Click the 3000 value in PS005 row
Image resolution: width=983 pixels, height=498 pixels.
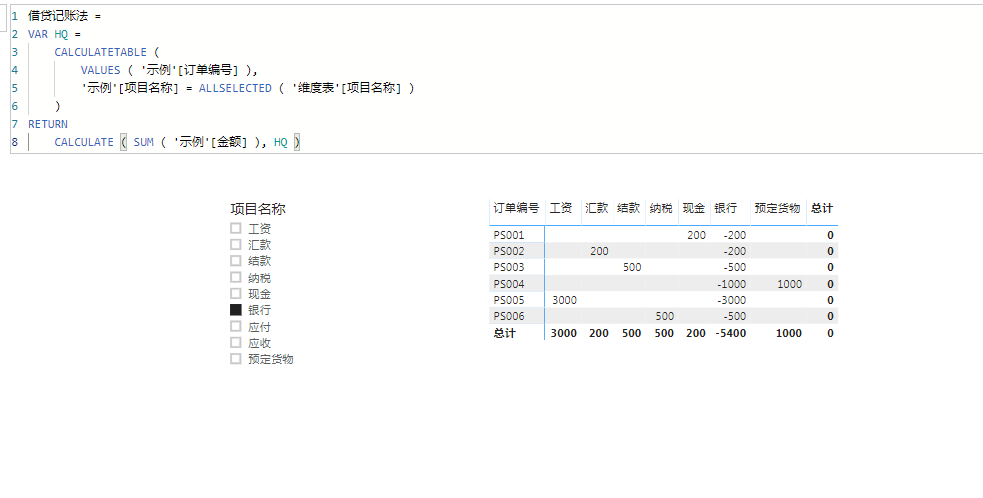pyautogui.click(x=564, y=300)
